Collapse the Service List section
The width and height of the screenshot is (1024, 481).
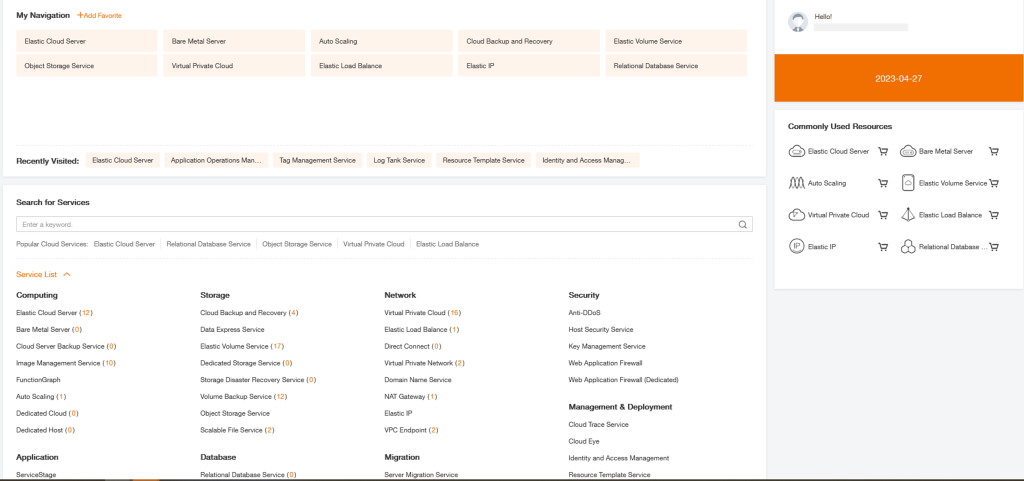pos(43,275)
